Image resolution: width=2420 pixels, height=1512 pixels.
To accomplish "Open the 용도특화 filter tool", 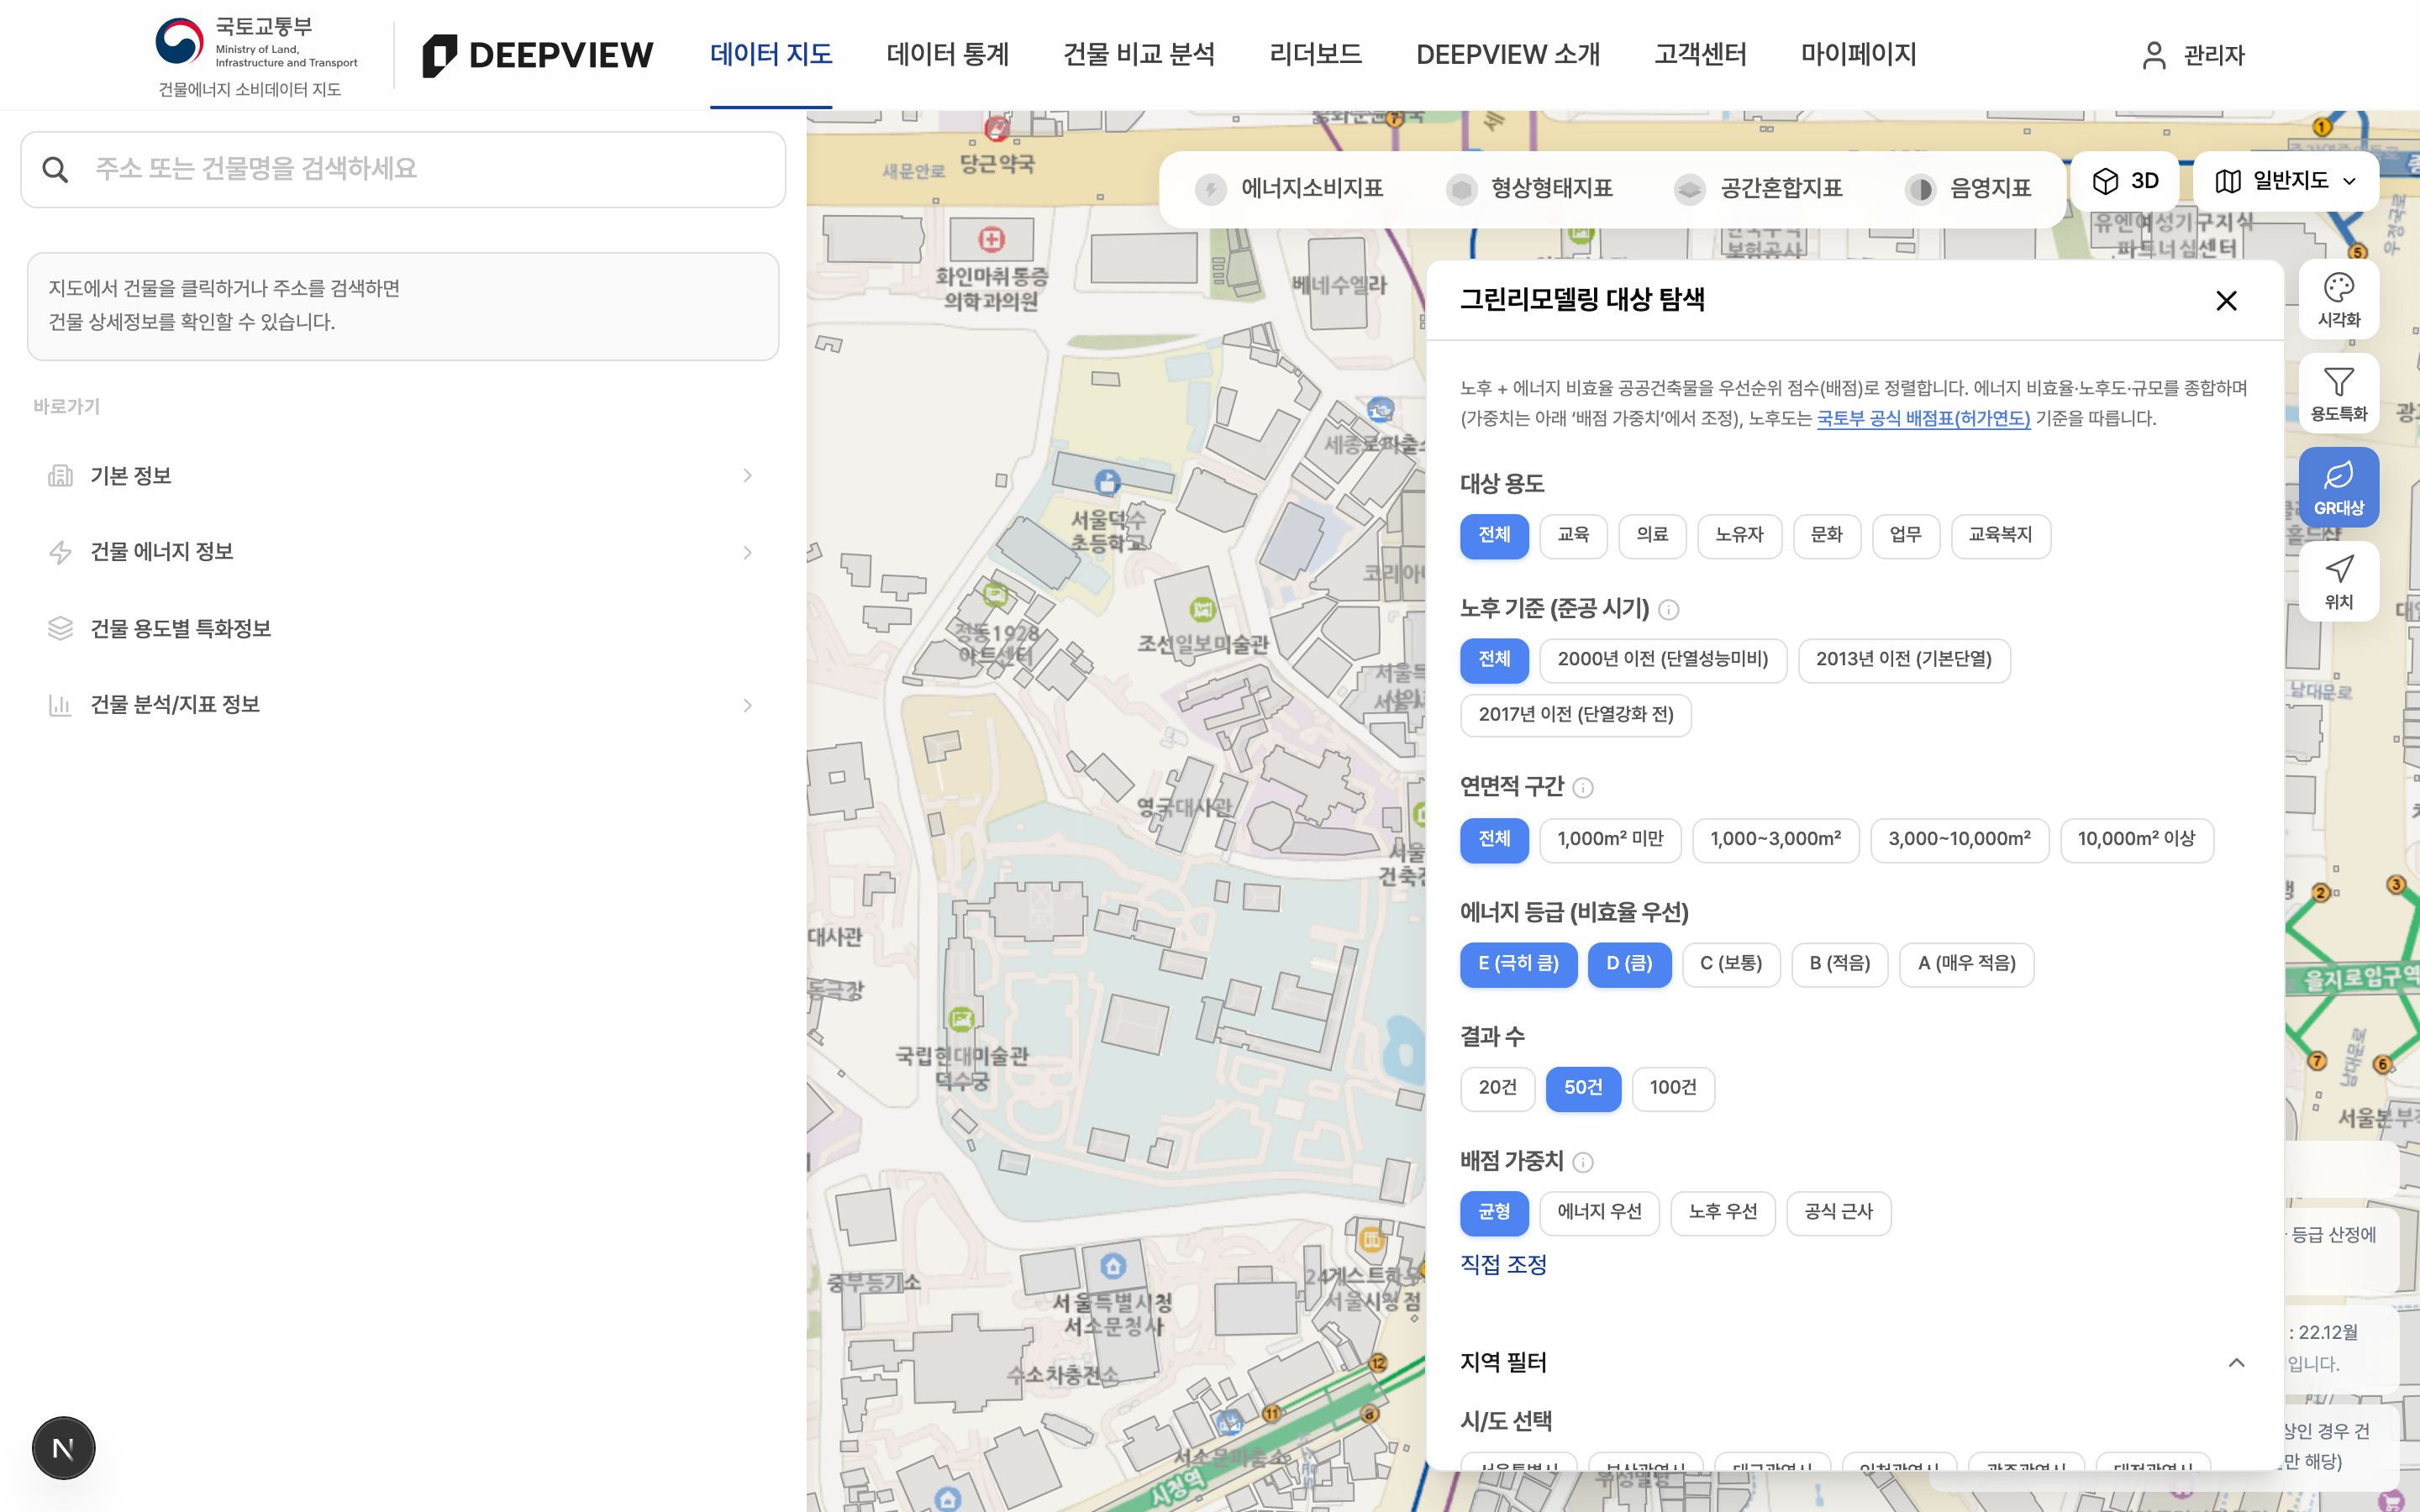I will (x=2338, y=394).
